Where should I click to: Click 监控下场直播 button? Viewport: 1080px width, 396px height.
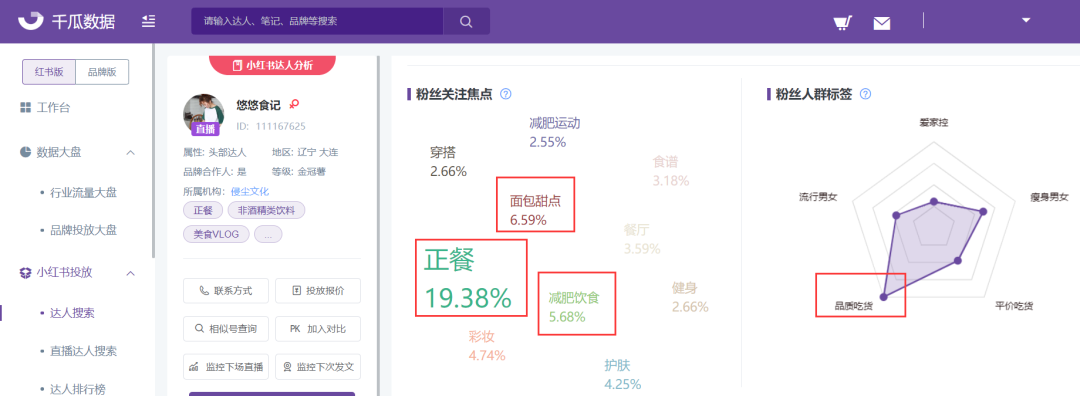(225, 367)
